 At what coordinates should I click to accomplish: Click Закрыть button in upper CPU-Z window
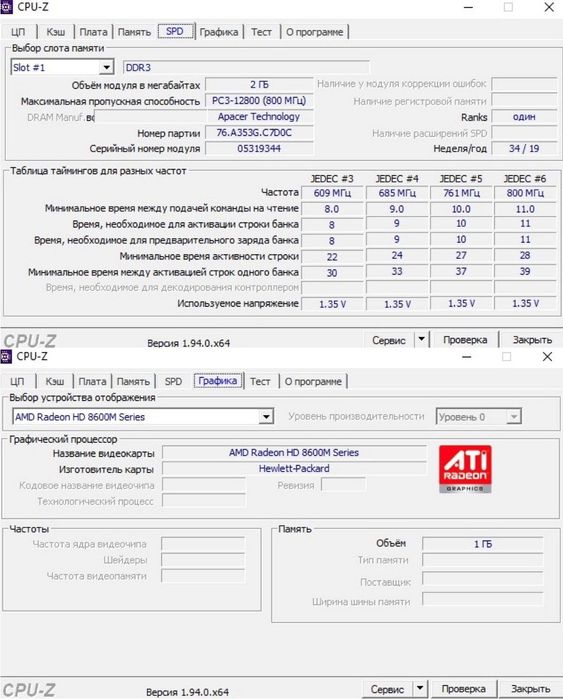532,340
